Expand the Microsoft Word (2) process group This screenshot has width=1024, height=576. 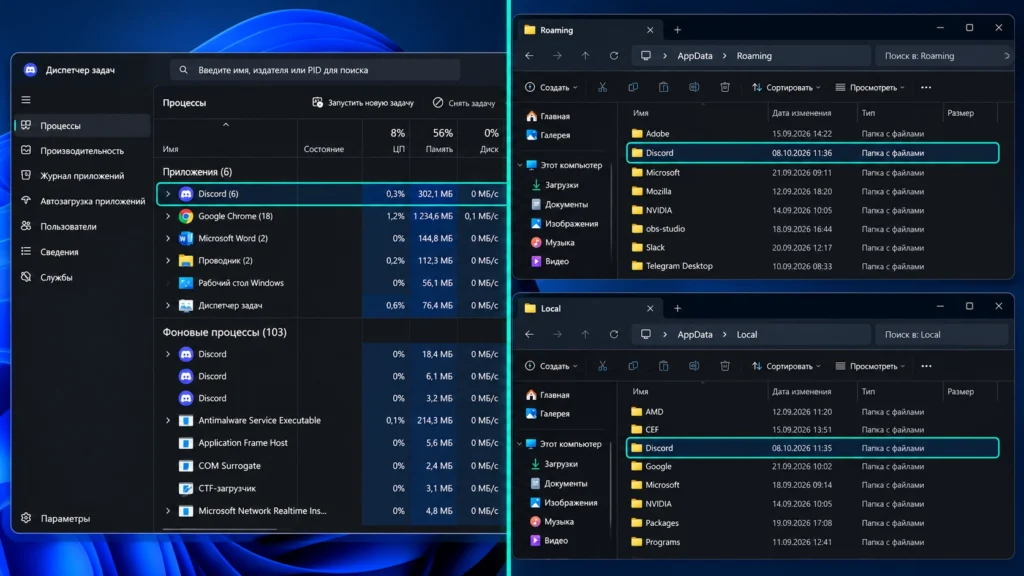point(168,238)
